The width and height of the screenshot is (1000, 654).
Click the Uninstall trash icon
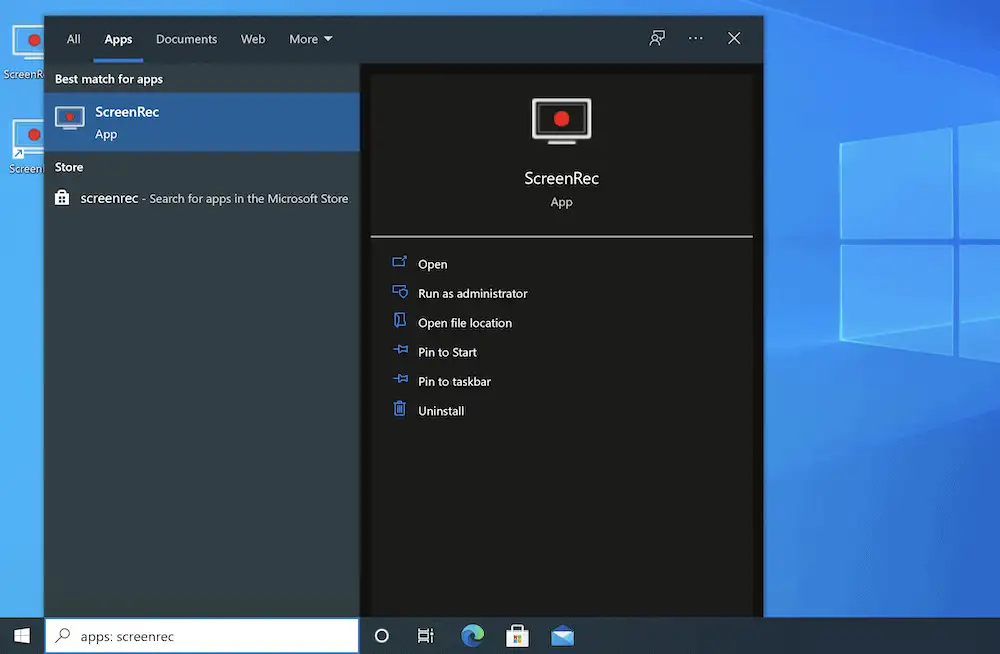pyautogui.click(x=400, y=408)
